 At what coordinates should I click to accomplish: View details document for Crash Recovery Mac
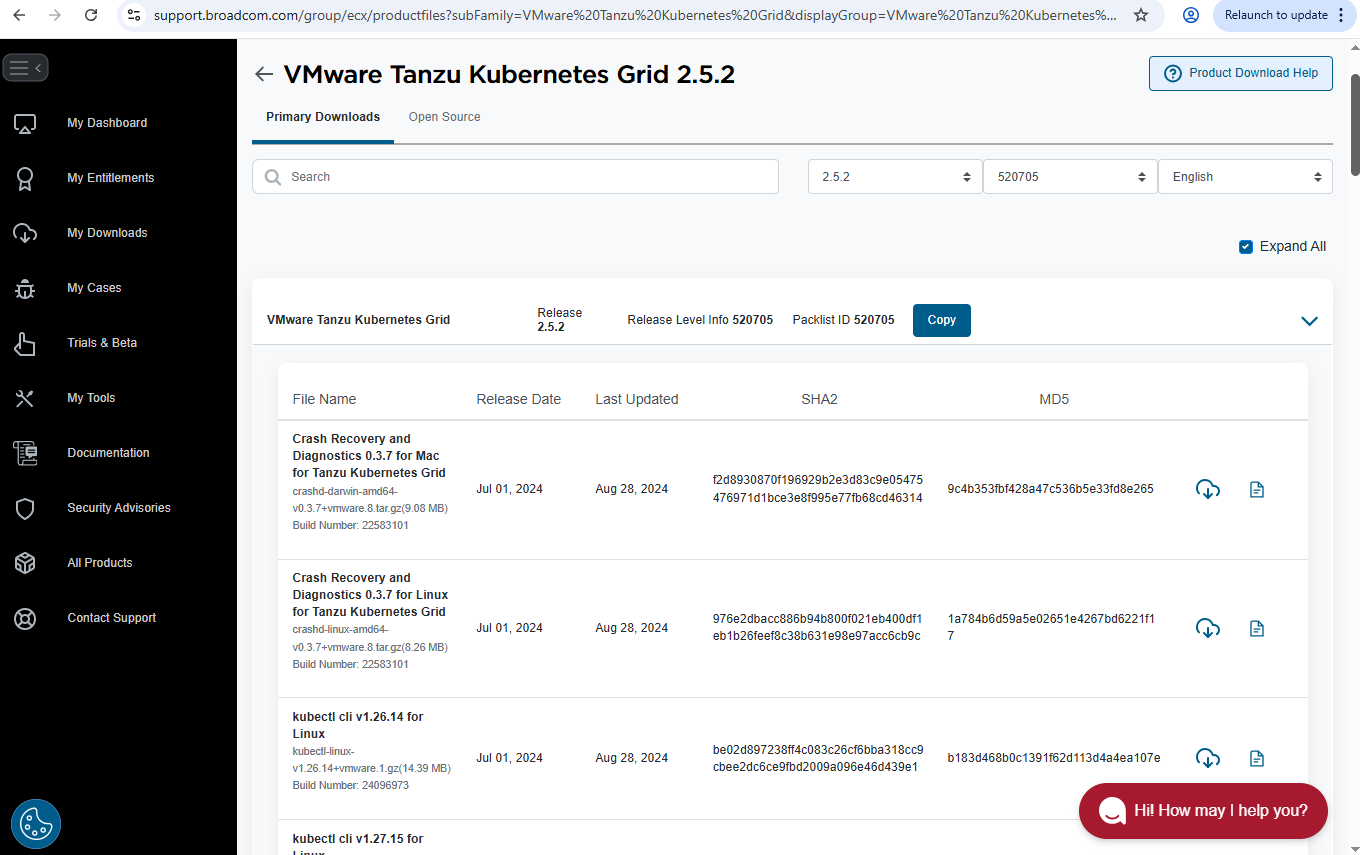(1257, 489)
